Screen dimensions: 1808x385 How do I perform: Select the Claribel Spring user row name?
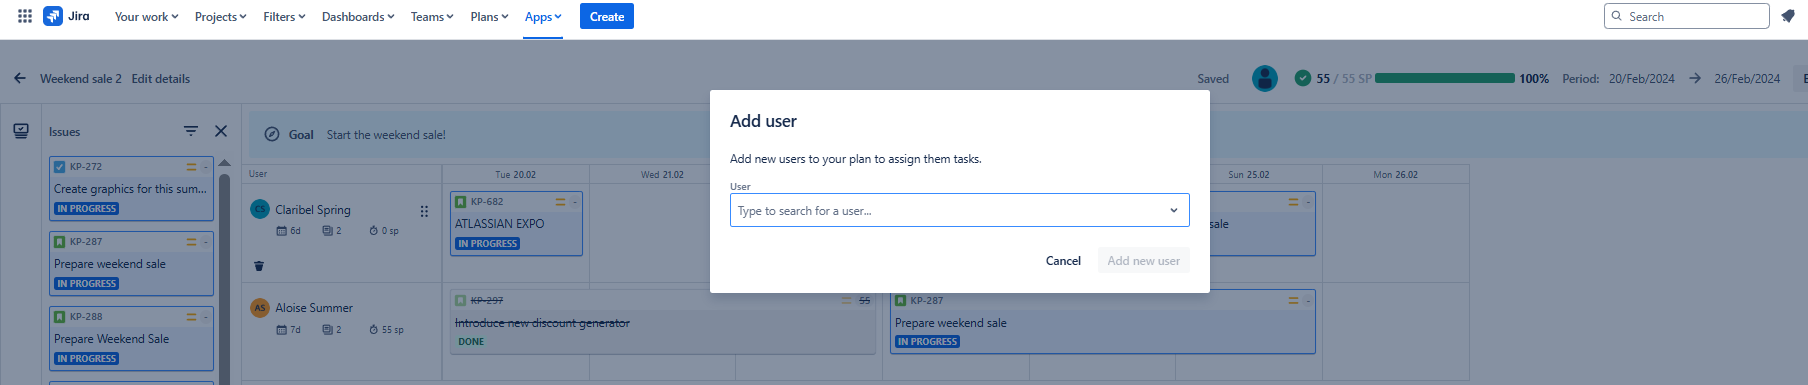point(313,210)
